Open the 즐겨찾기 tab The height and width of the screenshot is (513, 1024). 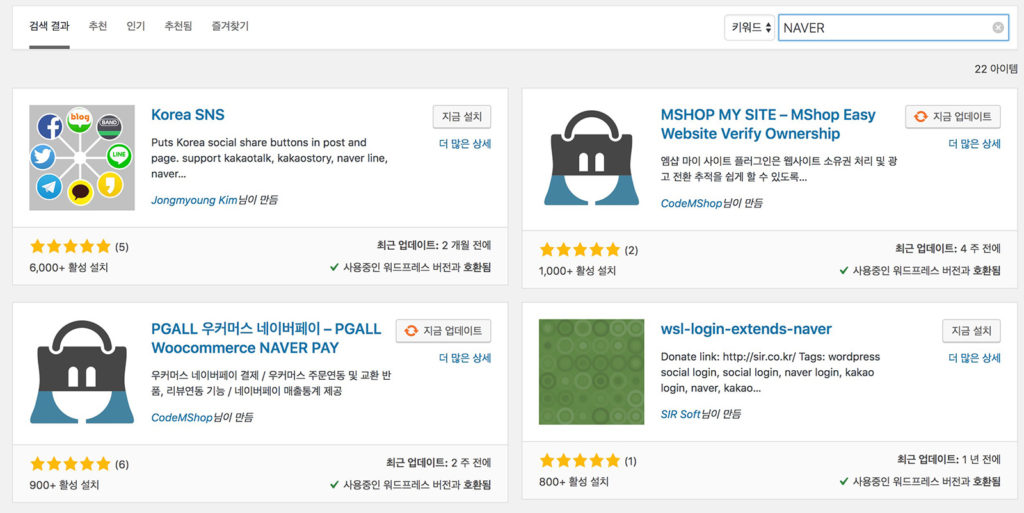tap(230, 27)
